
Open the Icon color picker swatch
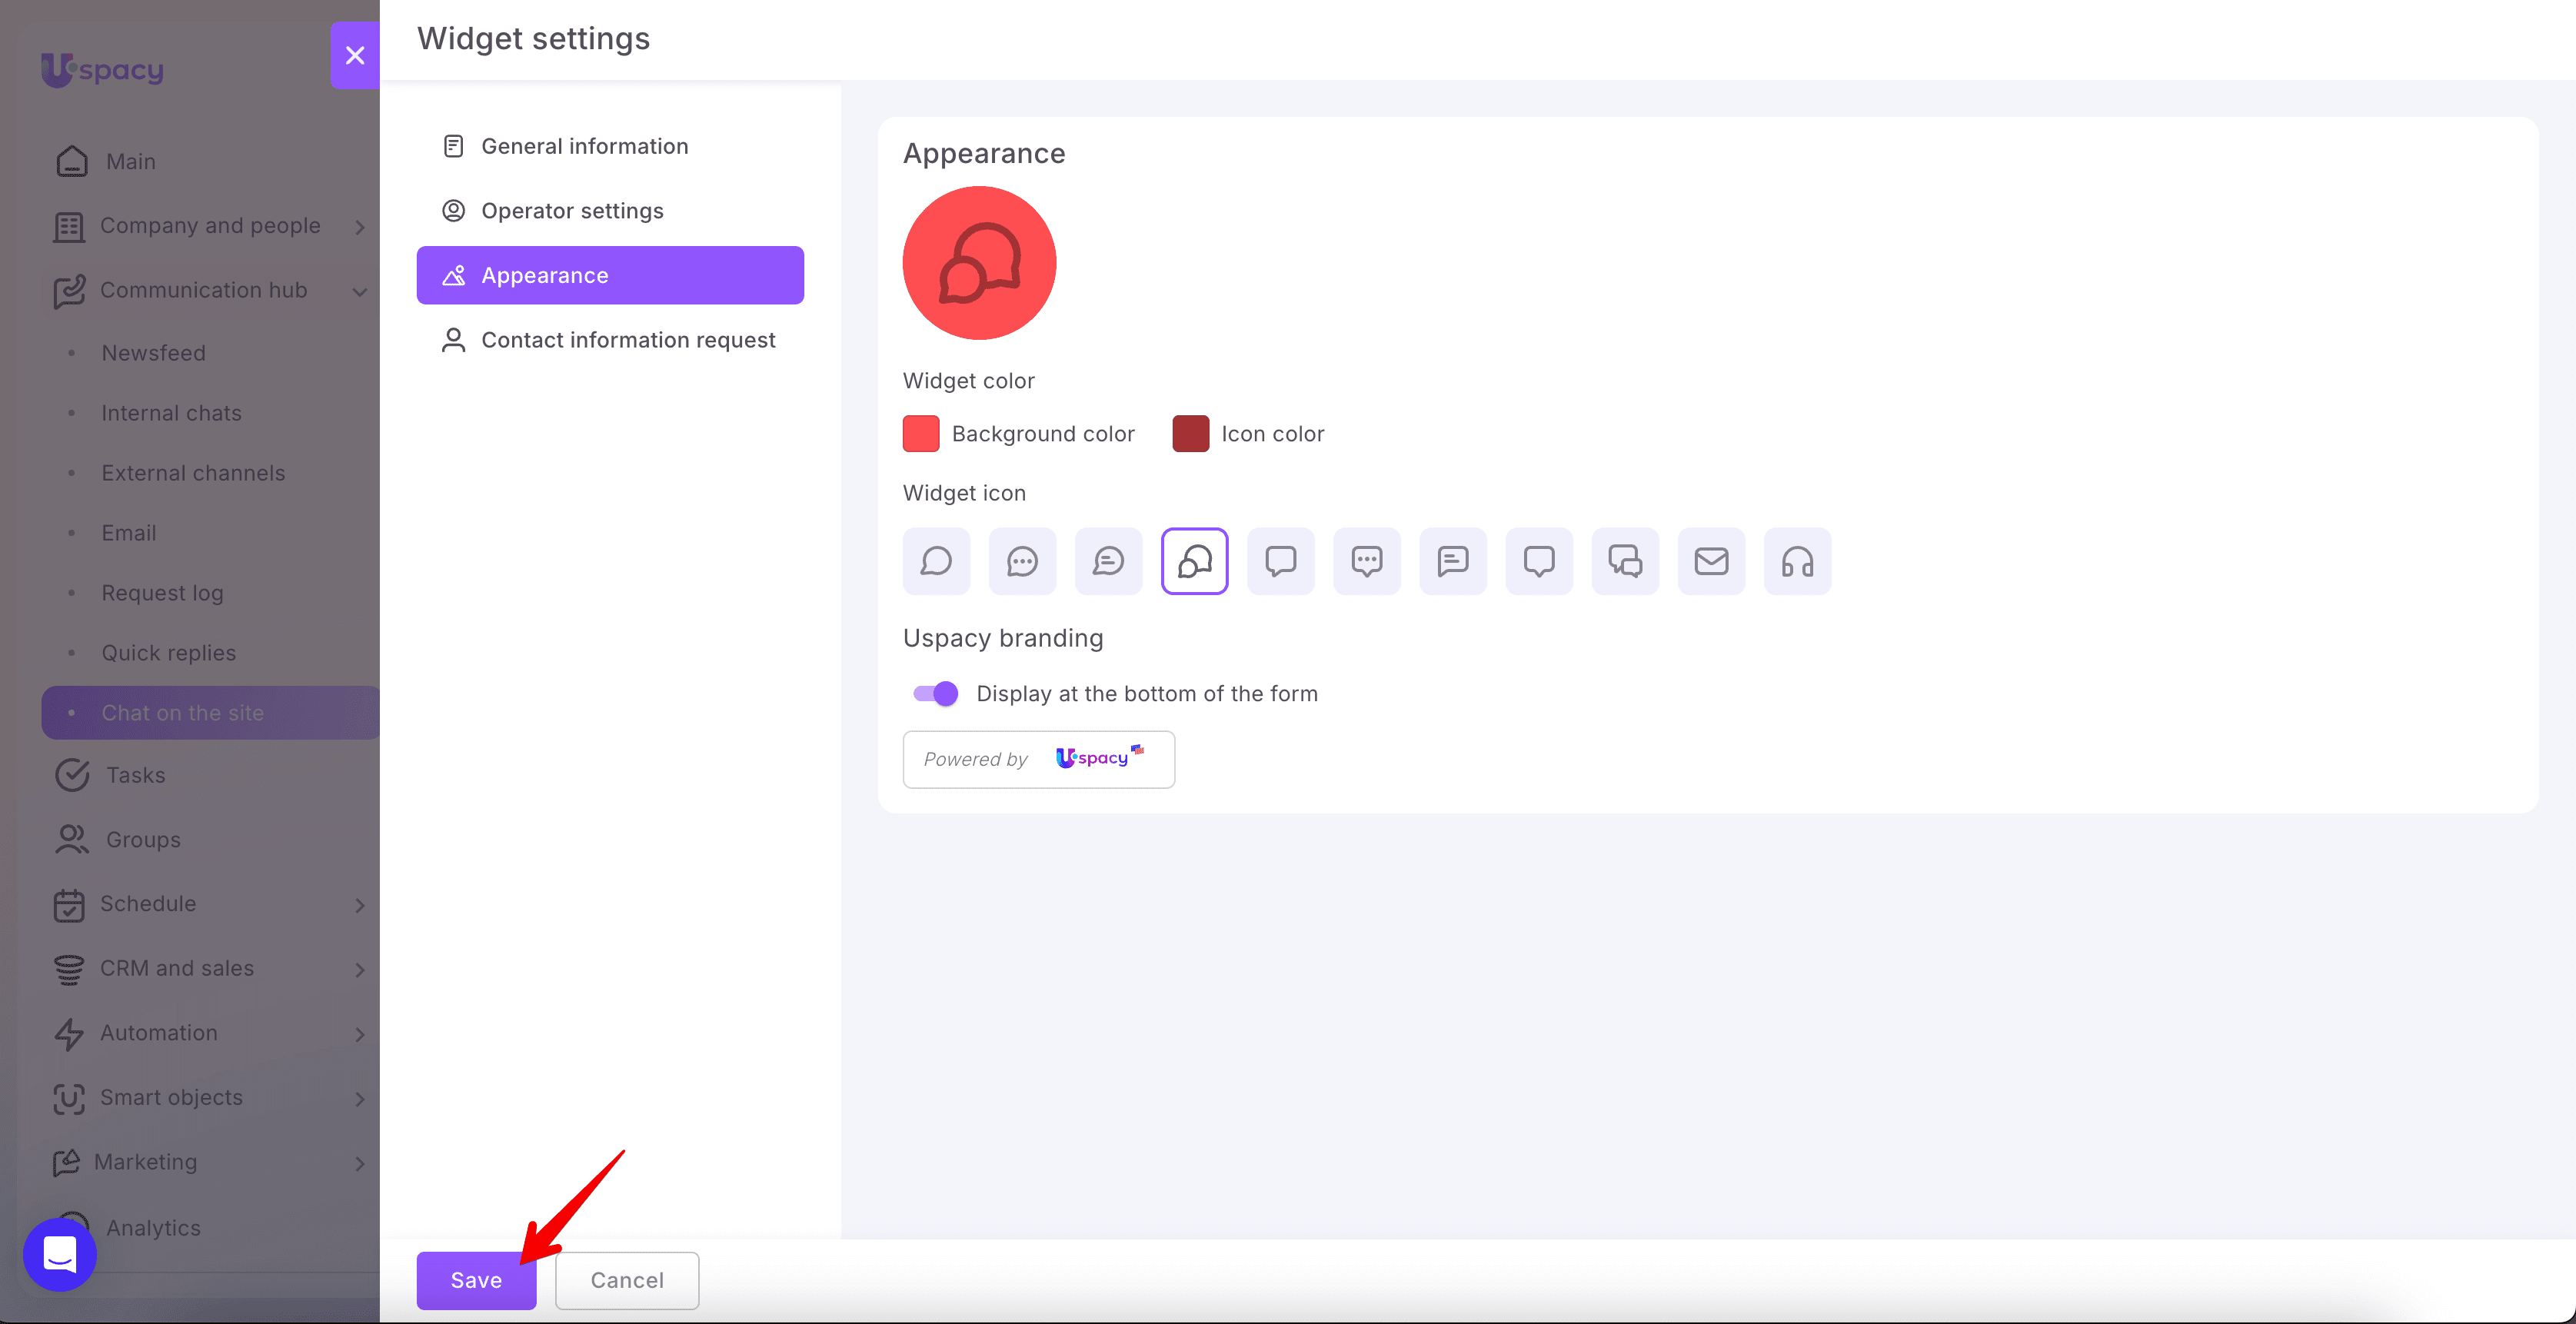pyautogui.click(x=1190, y=434)
